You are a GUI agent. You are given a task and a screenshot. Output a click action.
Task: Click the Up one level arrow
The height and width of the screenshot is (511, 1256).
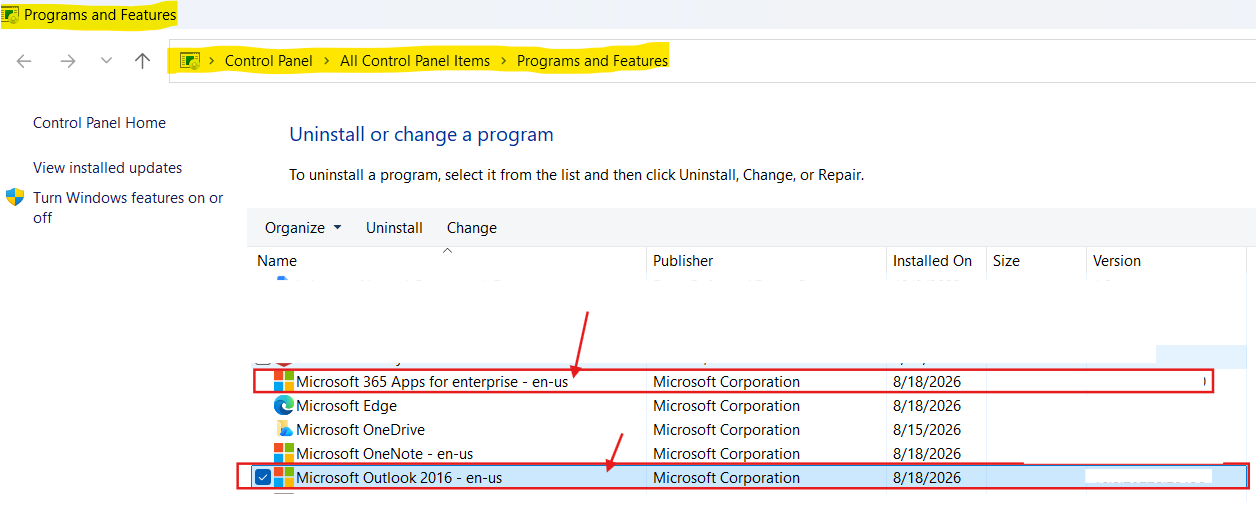142,61
